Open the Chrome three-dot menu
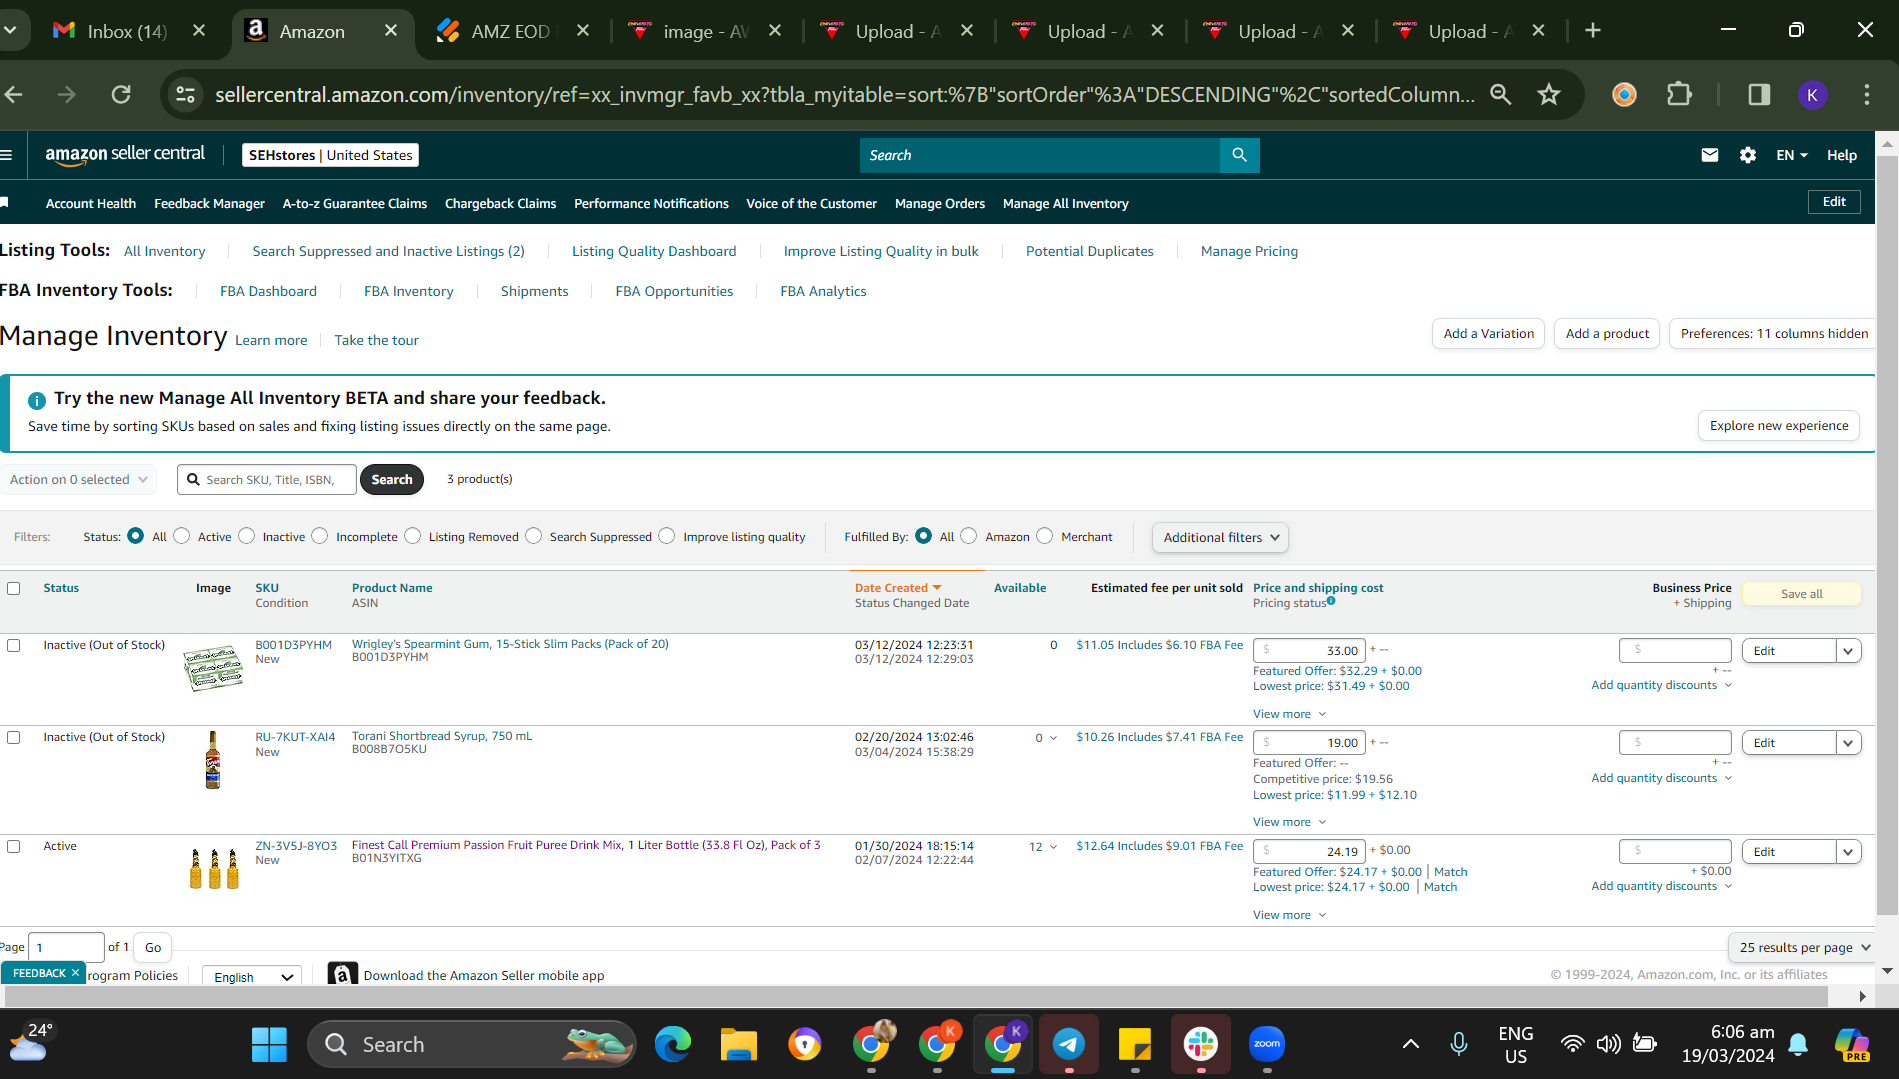 coord(1866,94)
